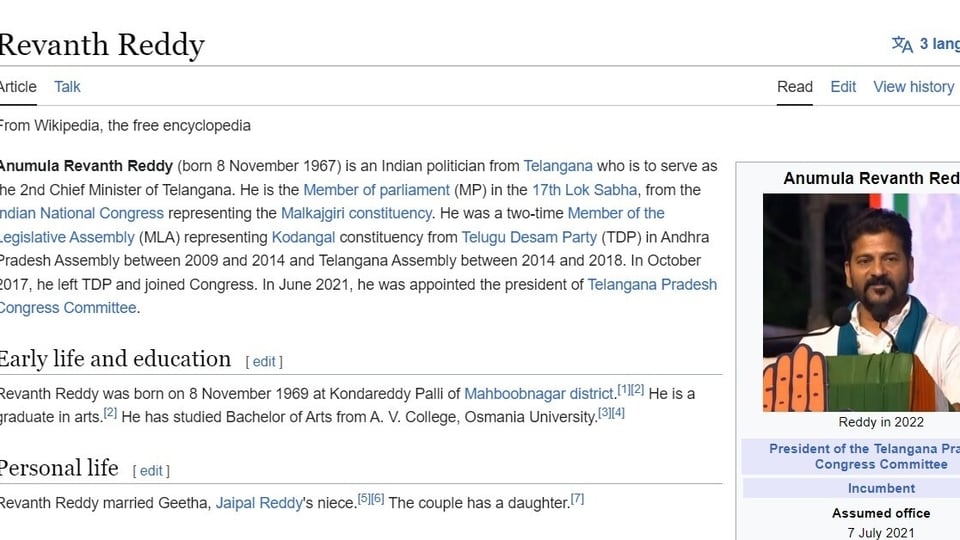This screenshot has width=960, height=540.
Task: Select the Article tab
Action: [18, 87]
